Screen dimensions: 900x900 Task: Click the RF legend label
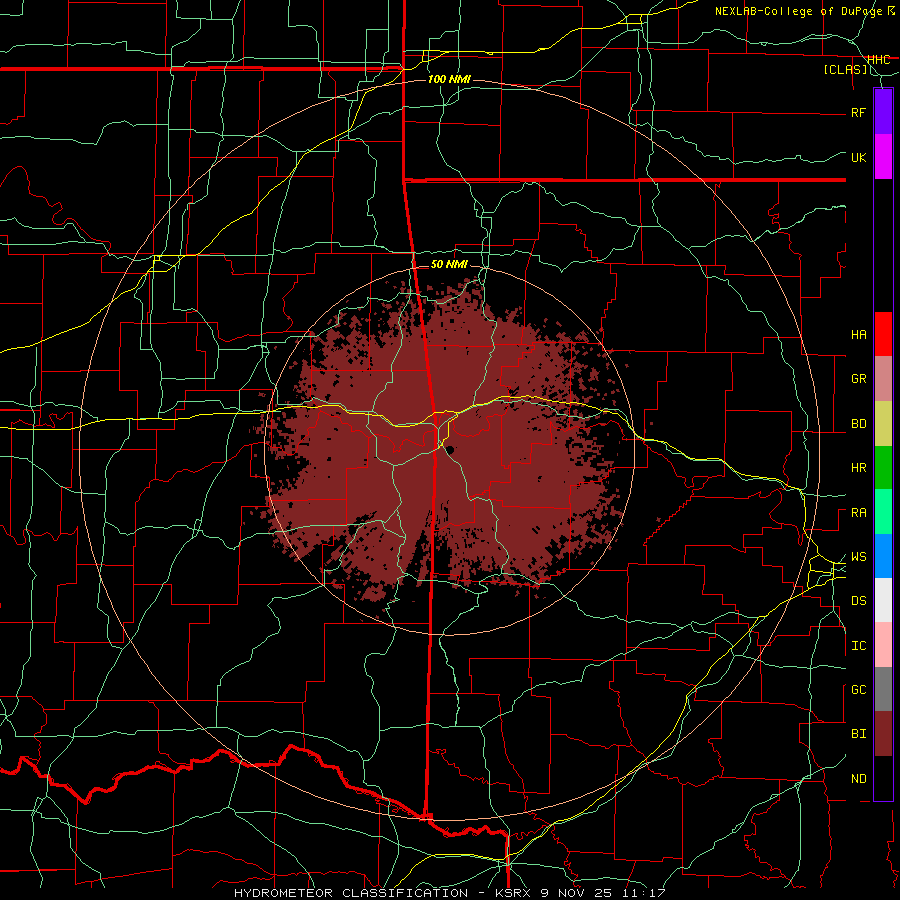pyautogui.click(x=859, y=112)
